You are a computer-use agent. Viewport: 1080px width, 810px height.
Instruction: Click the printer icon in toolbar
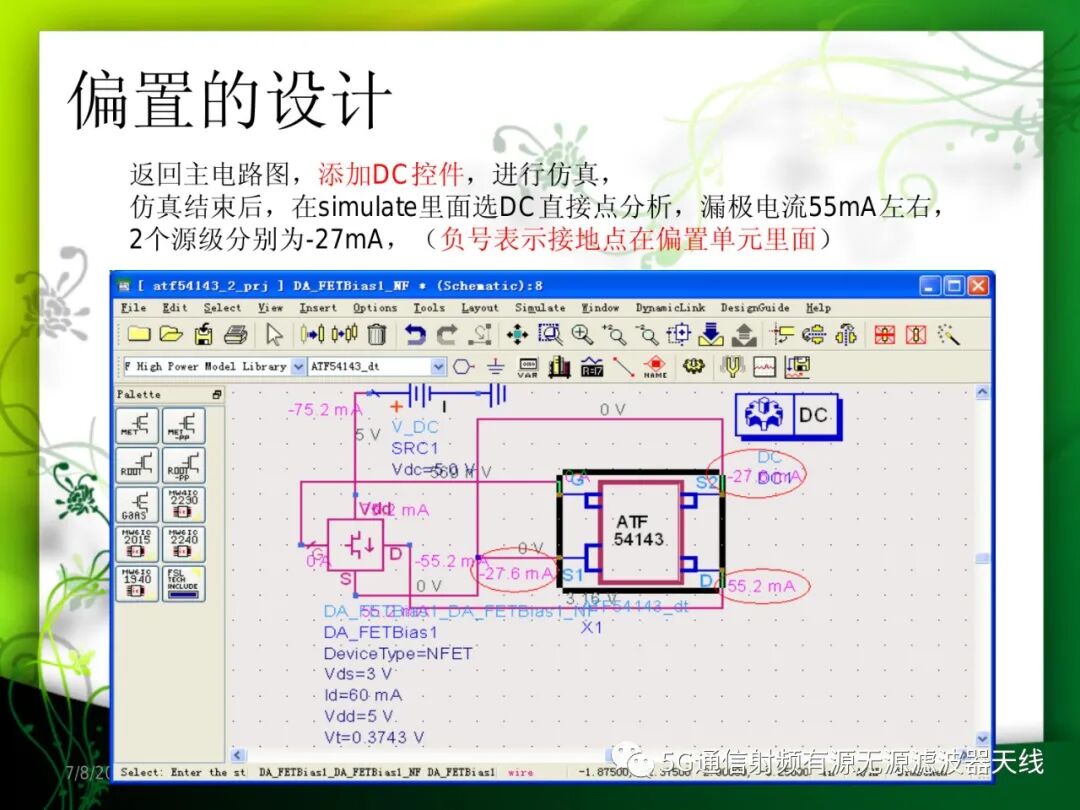click(236, 335)
